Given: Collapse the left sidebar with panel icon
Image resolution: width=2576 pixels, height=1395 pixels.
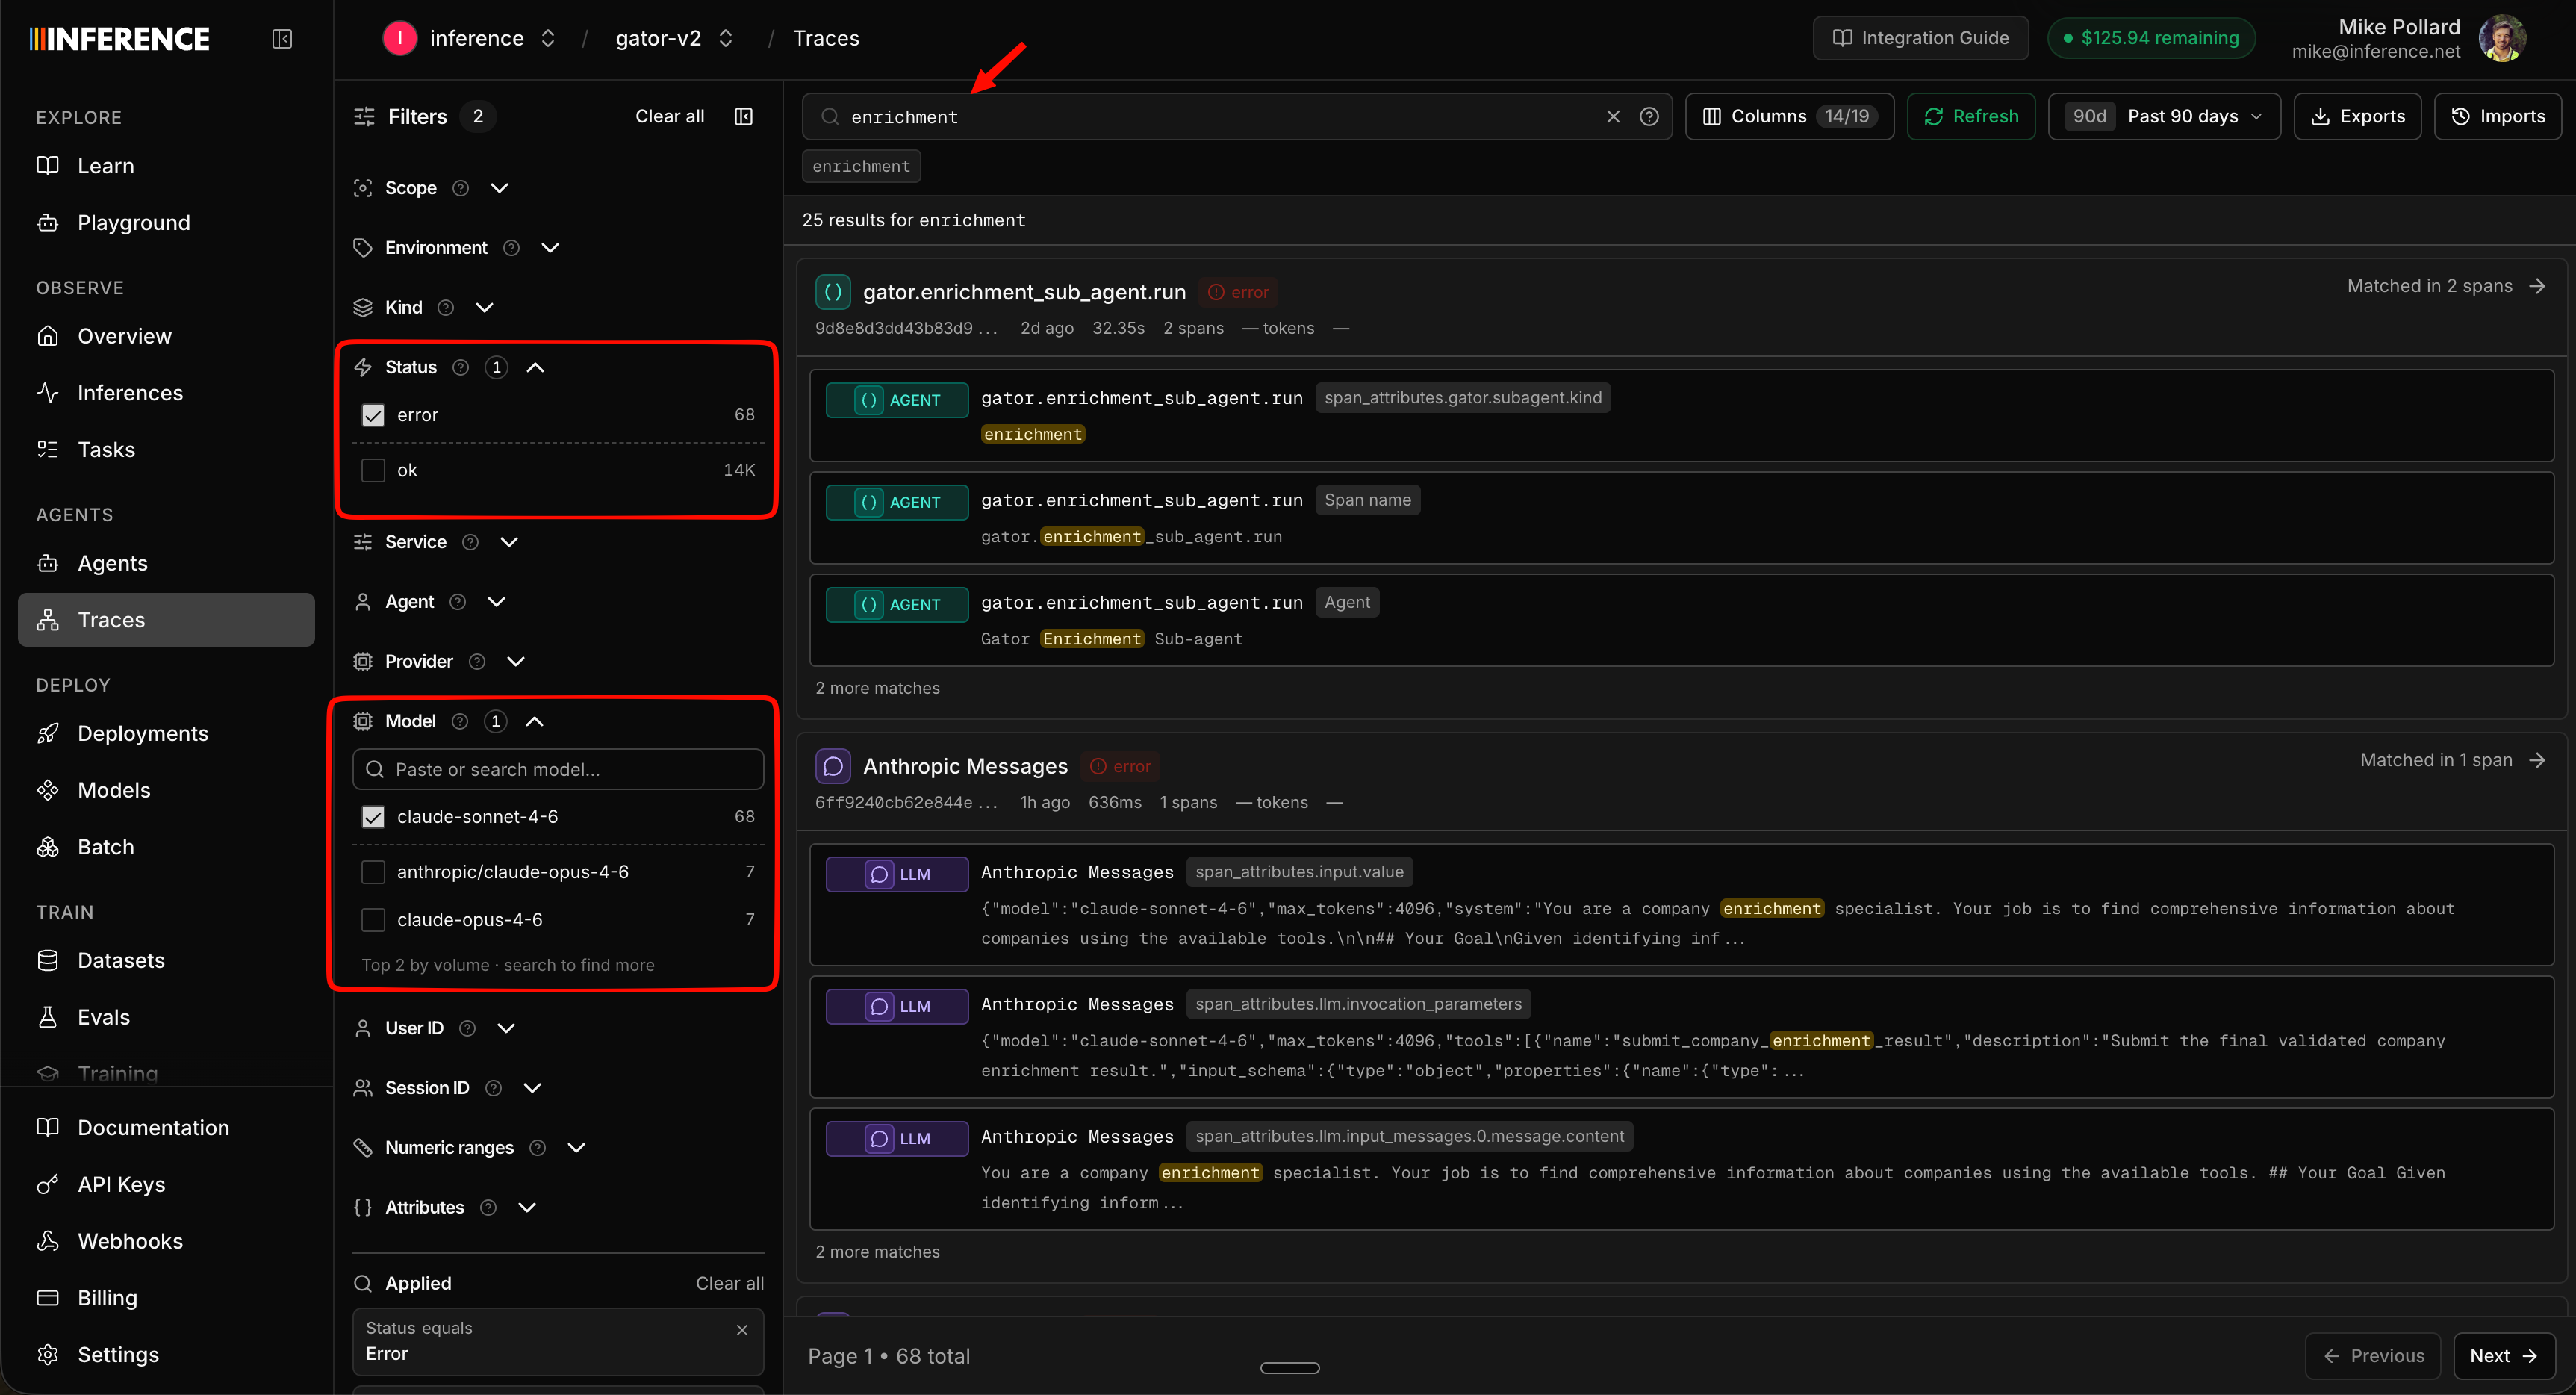Looking at the screenshot, I should coord(282,38).
